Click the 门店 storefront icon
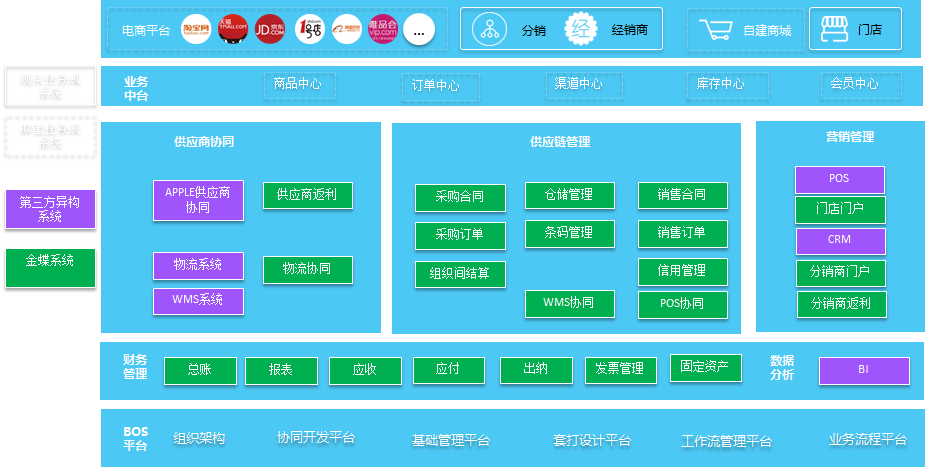 [x=831, y=30]
